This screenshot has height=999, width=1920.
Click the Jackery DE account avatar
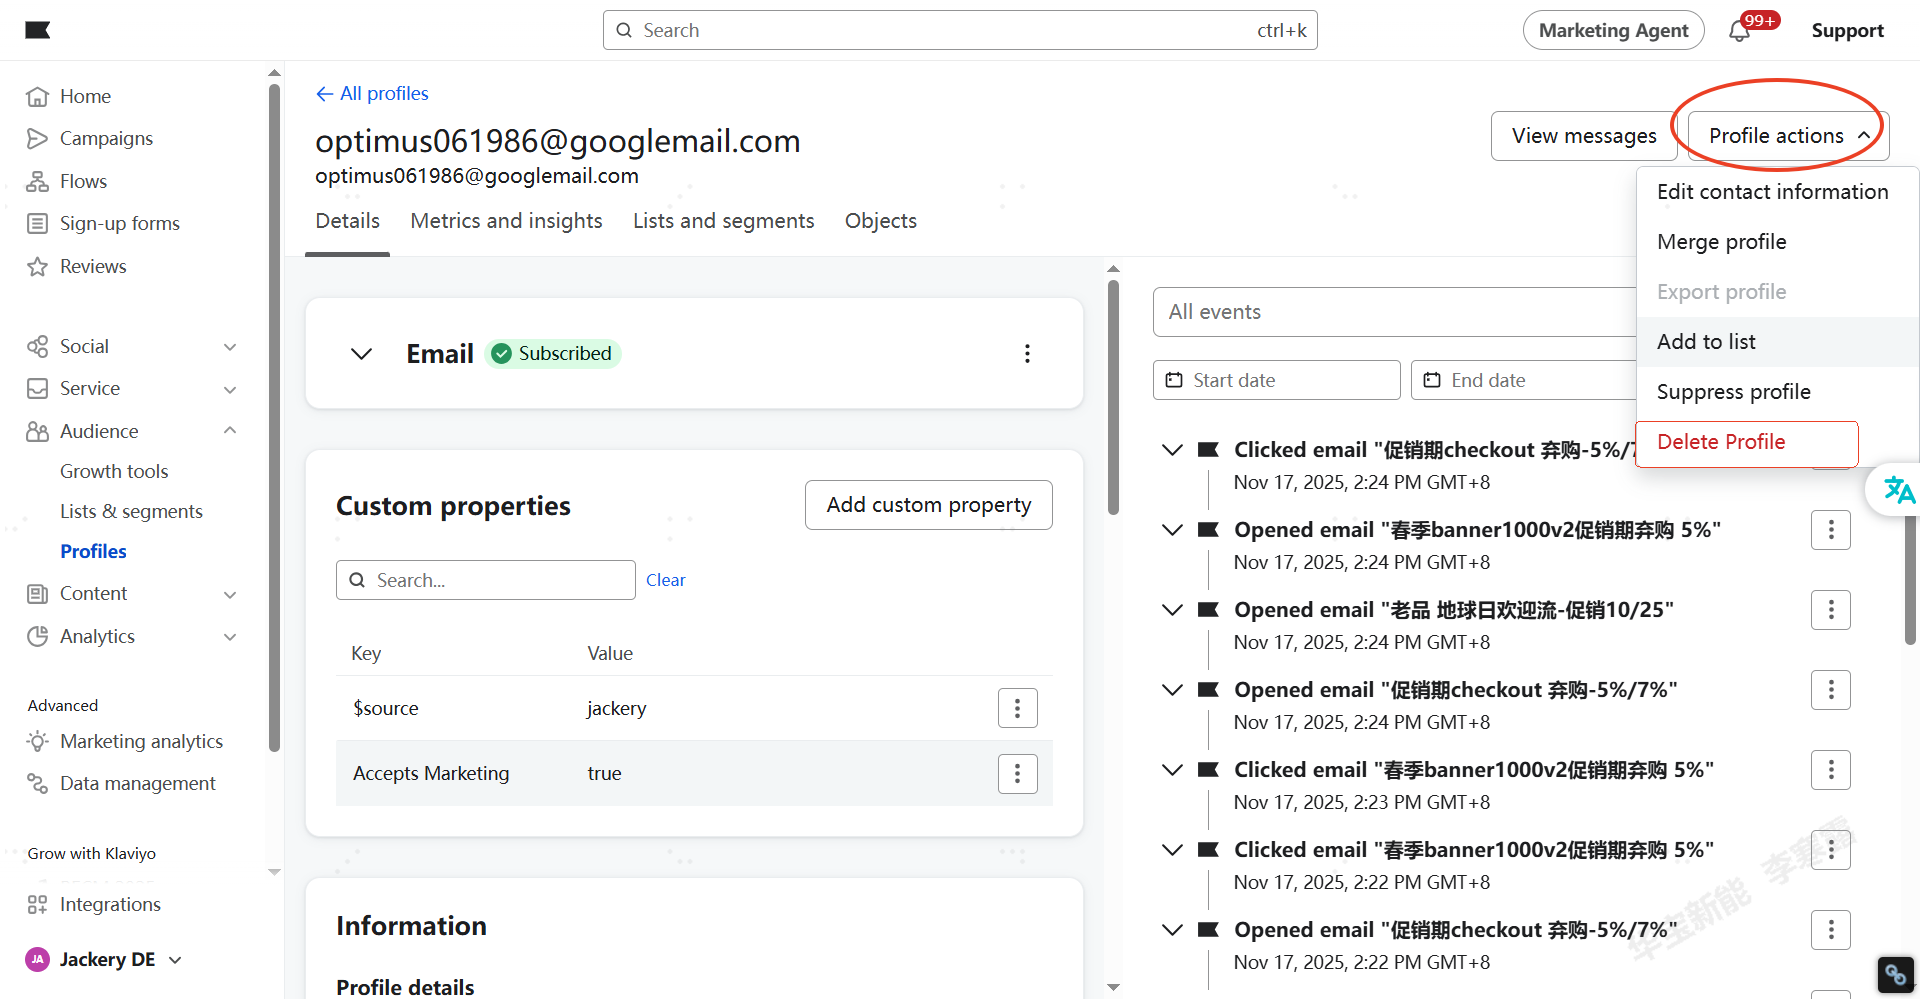pos(37,959)
